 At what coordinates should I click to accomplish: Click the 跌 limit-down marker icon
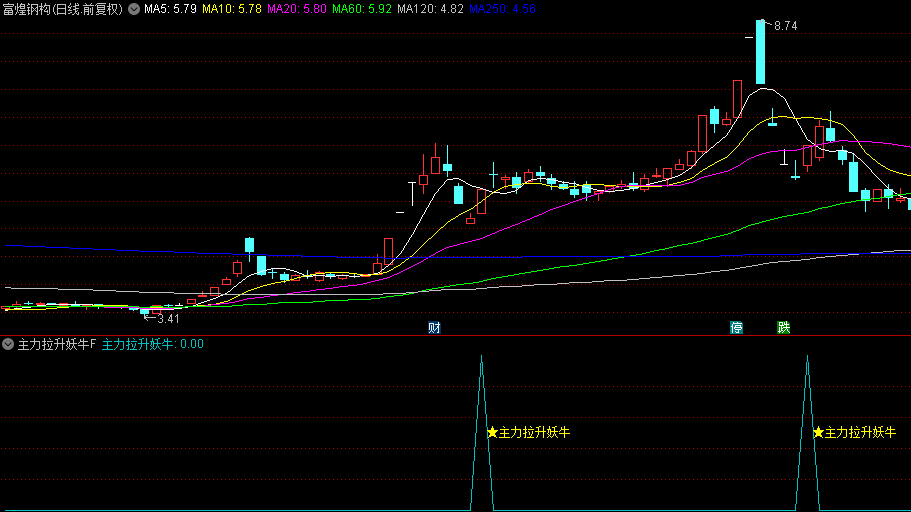[784, 328]
